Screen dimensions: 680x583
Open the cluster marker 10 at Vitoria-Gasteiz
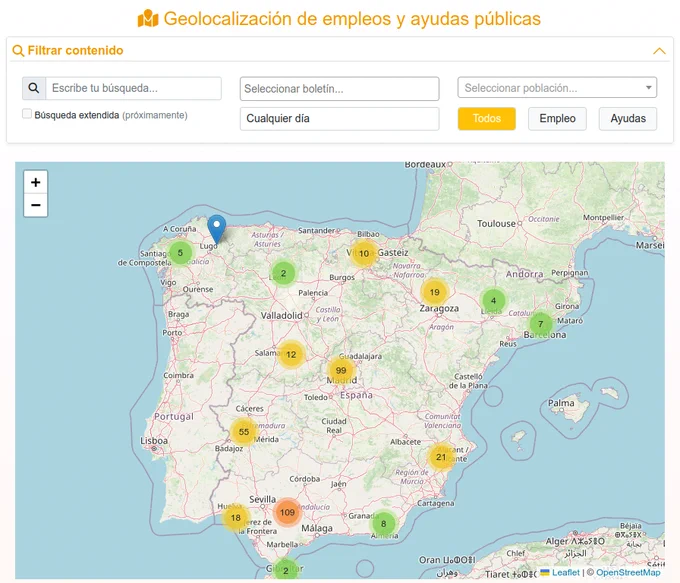[x=364, y=253]
